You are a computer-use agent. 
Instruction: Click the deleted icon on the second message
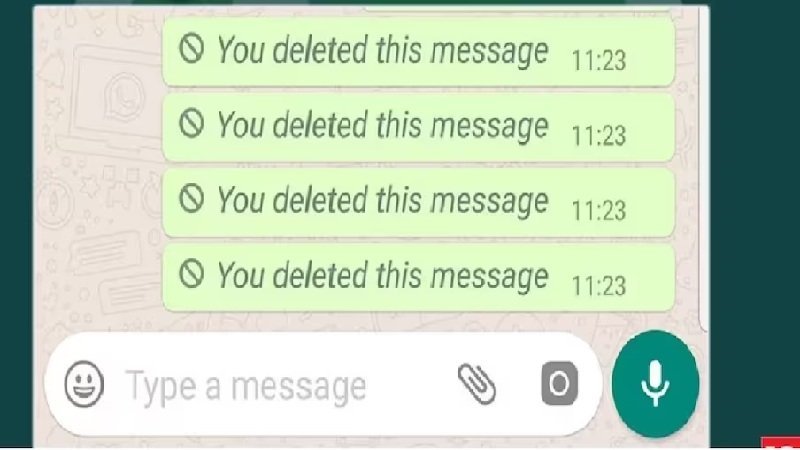pos(191,123)
